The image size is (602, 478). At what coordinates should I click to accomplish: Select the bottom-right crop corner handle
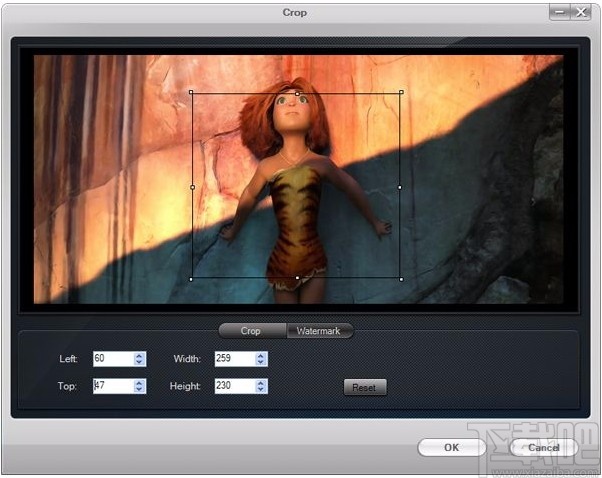[401, 279]
